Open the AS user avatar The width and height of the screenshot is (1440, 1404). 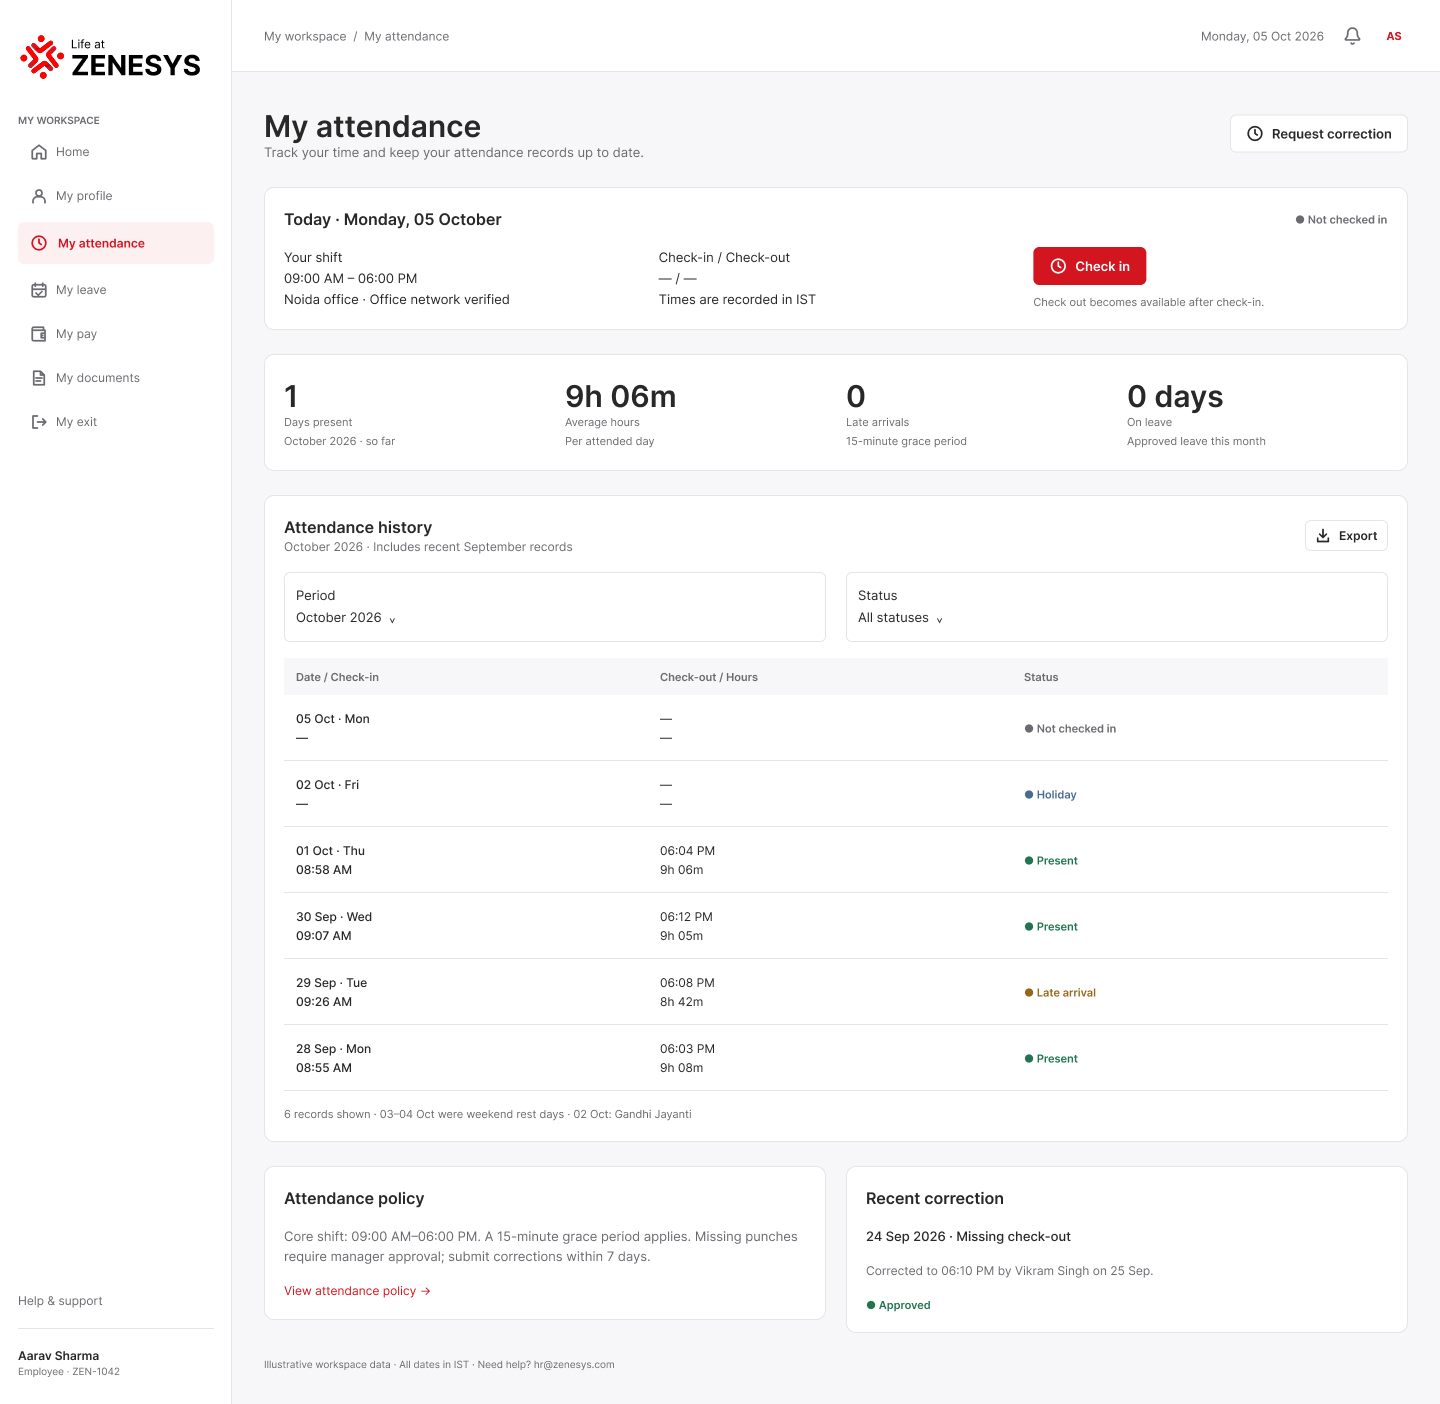1394,36
